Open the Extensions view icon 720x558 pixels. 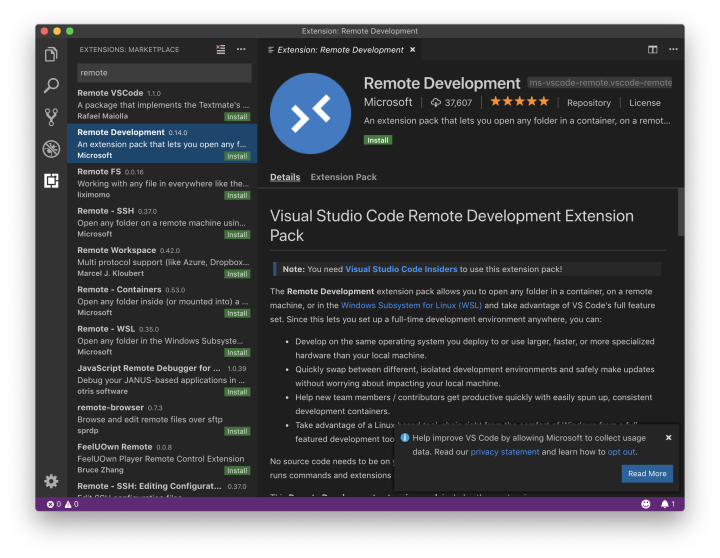(x=51, y=180)
